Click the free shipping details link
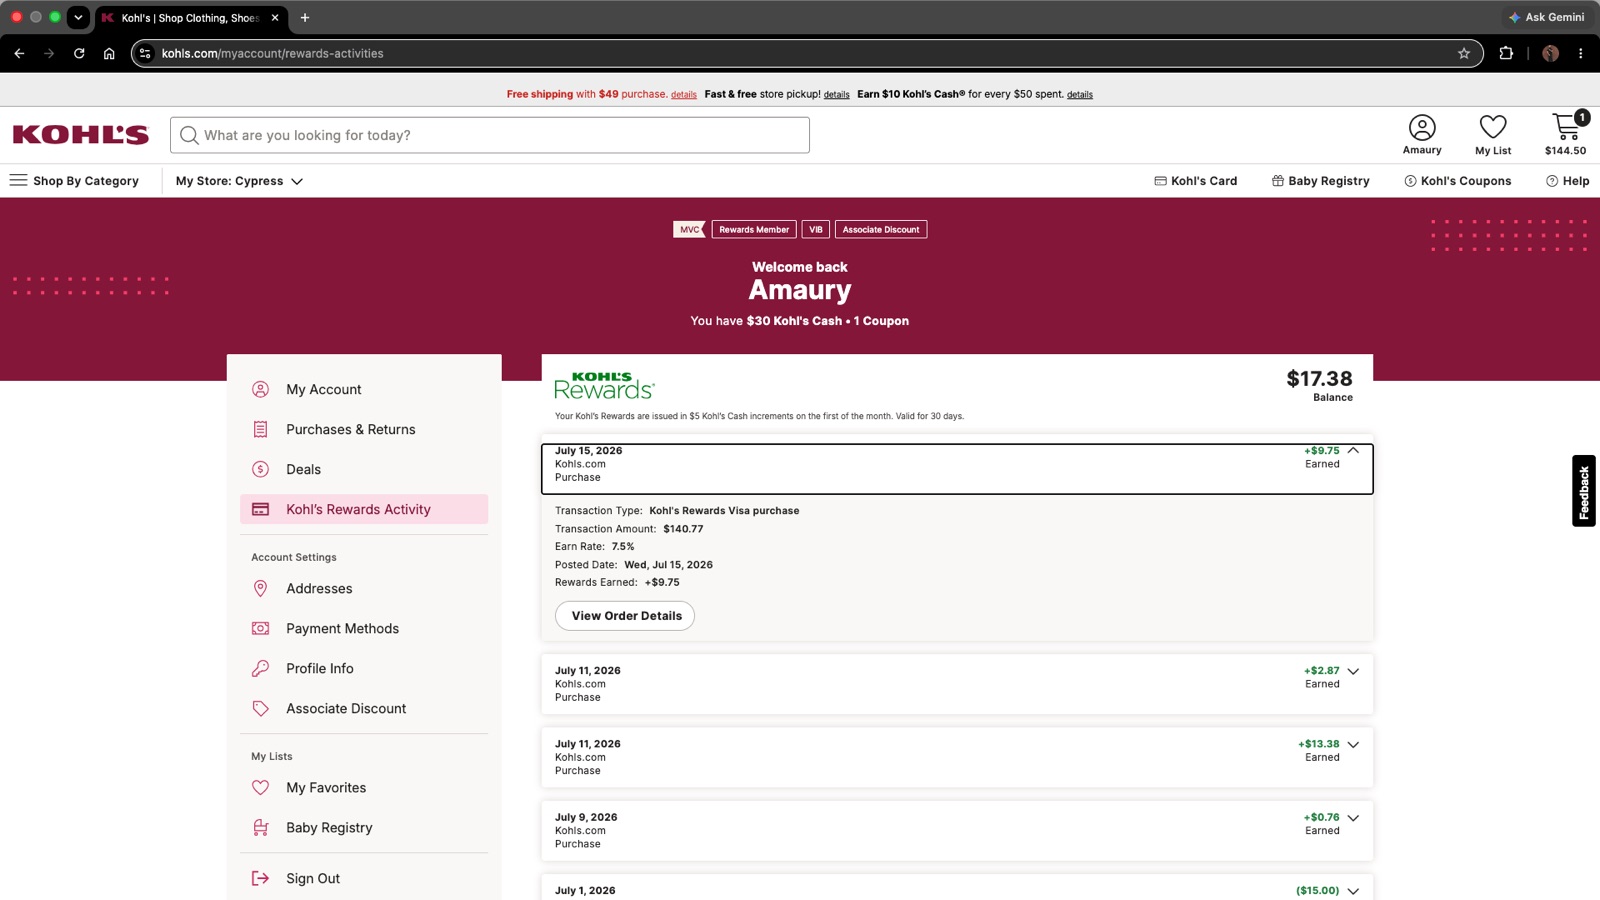 [x=684, y=95]
